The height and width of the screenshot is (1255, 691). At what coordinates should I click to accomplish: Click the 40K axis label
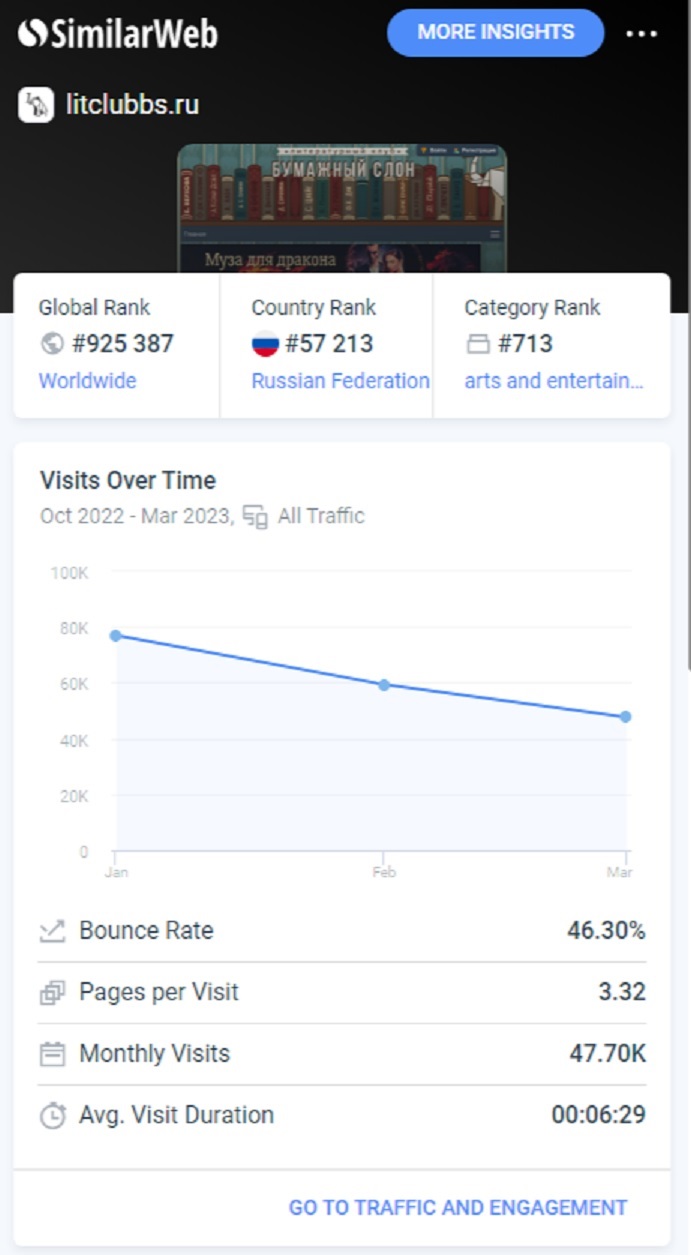coord(73,741)
